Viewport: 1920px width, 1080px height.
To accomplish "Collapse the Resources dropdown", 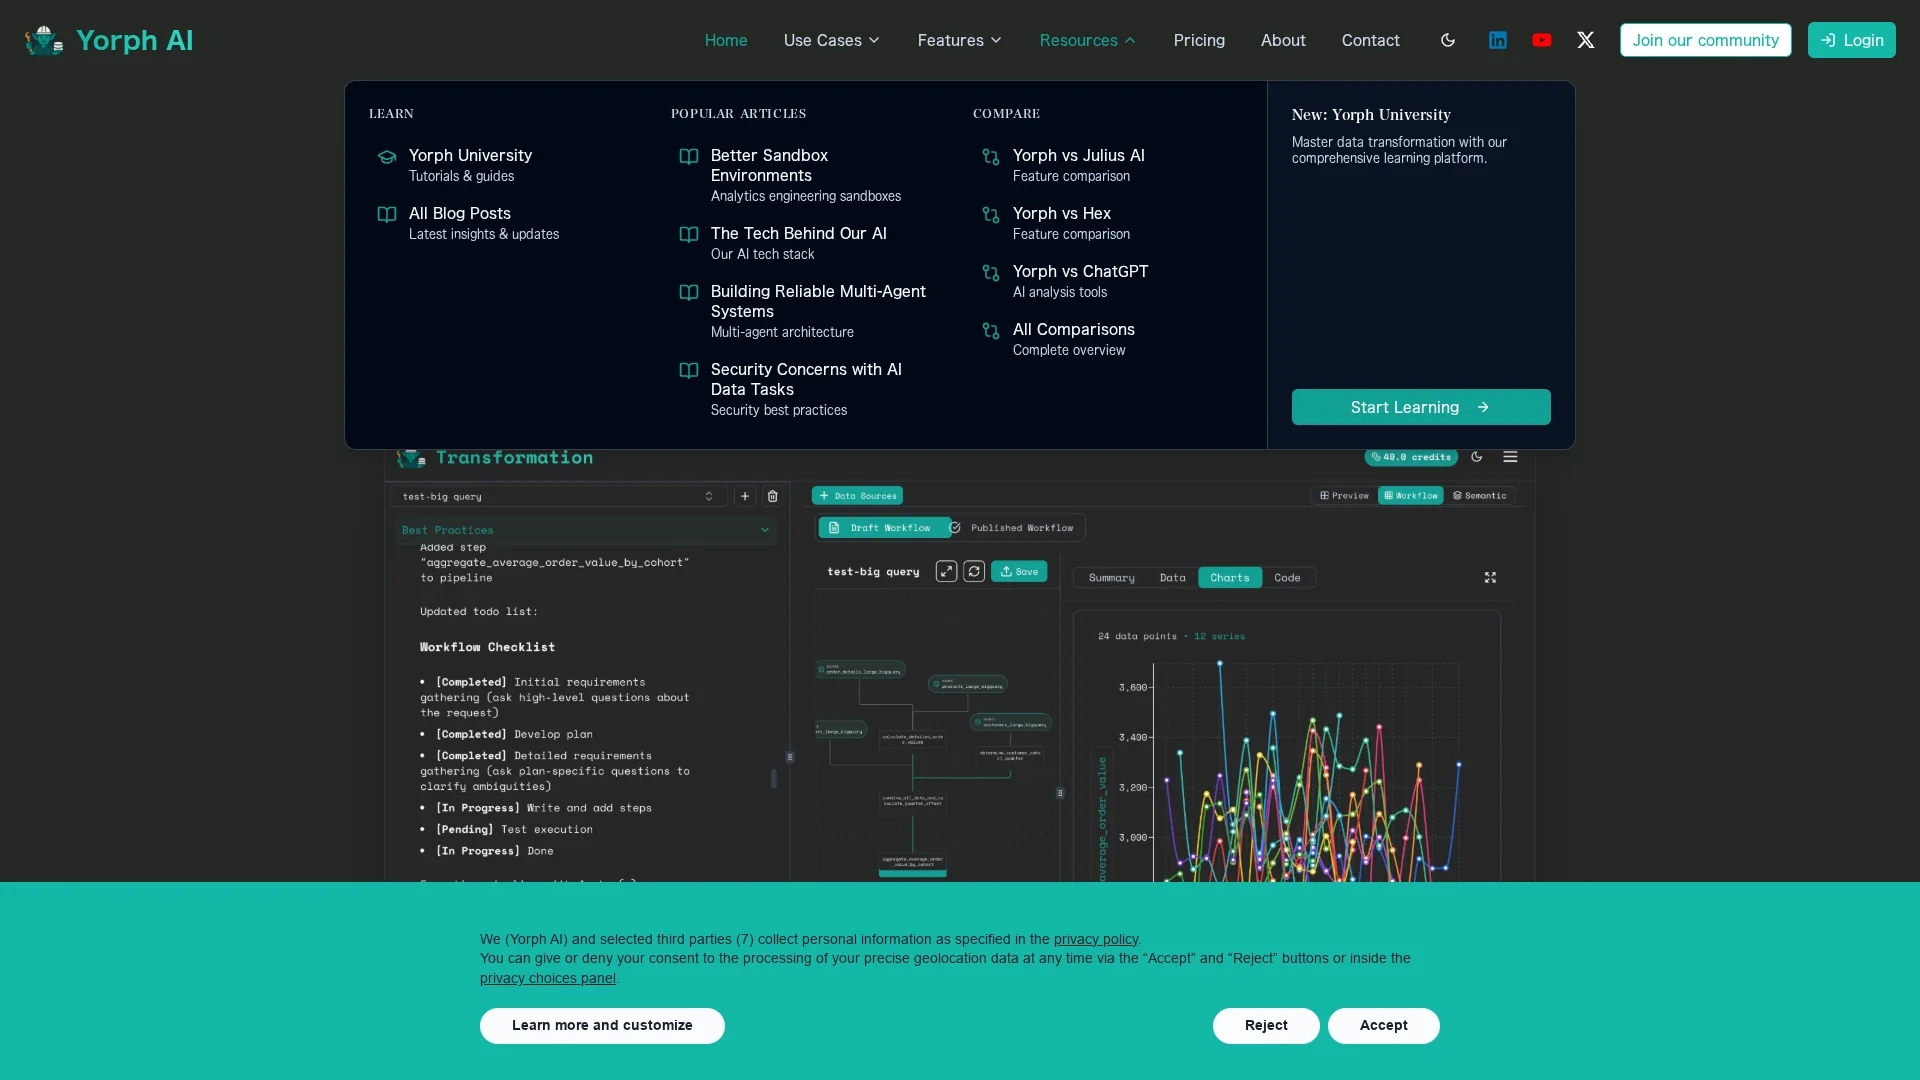I will 1088,40.
